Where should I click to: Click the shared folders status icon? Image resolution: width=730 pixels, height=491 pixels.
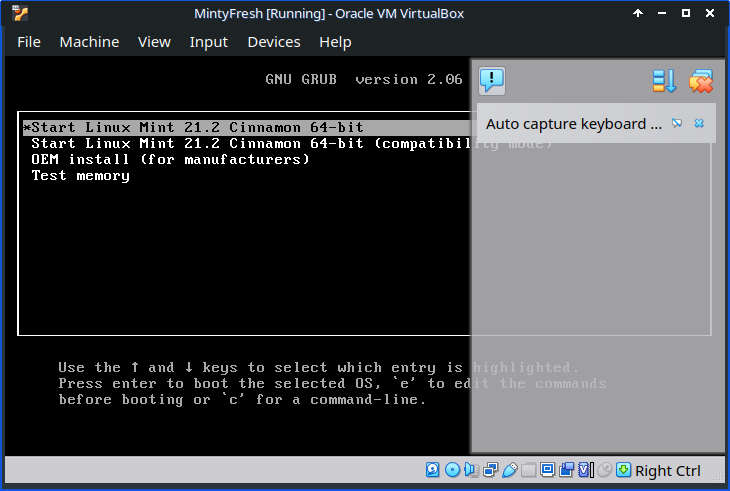pyautogui.click(x=528, y=470)
